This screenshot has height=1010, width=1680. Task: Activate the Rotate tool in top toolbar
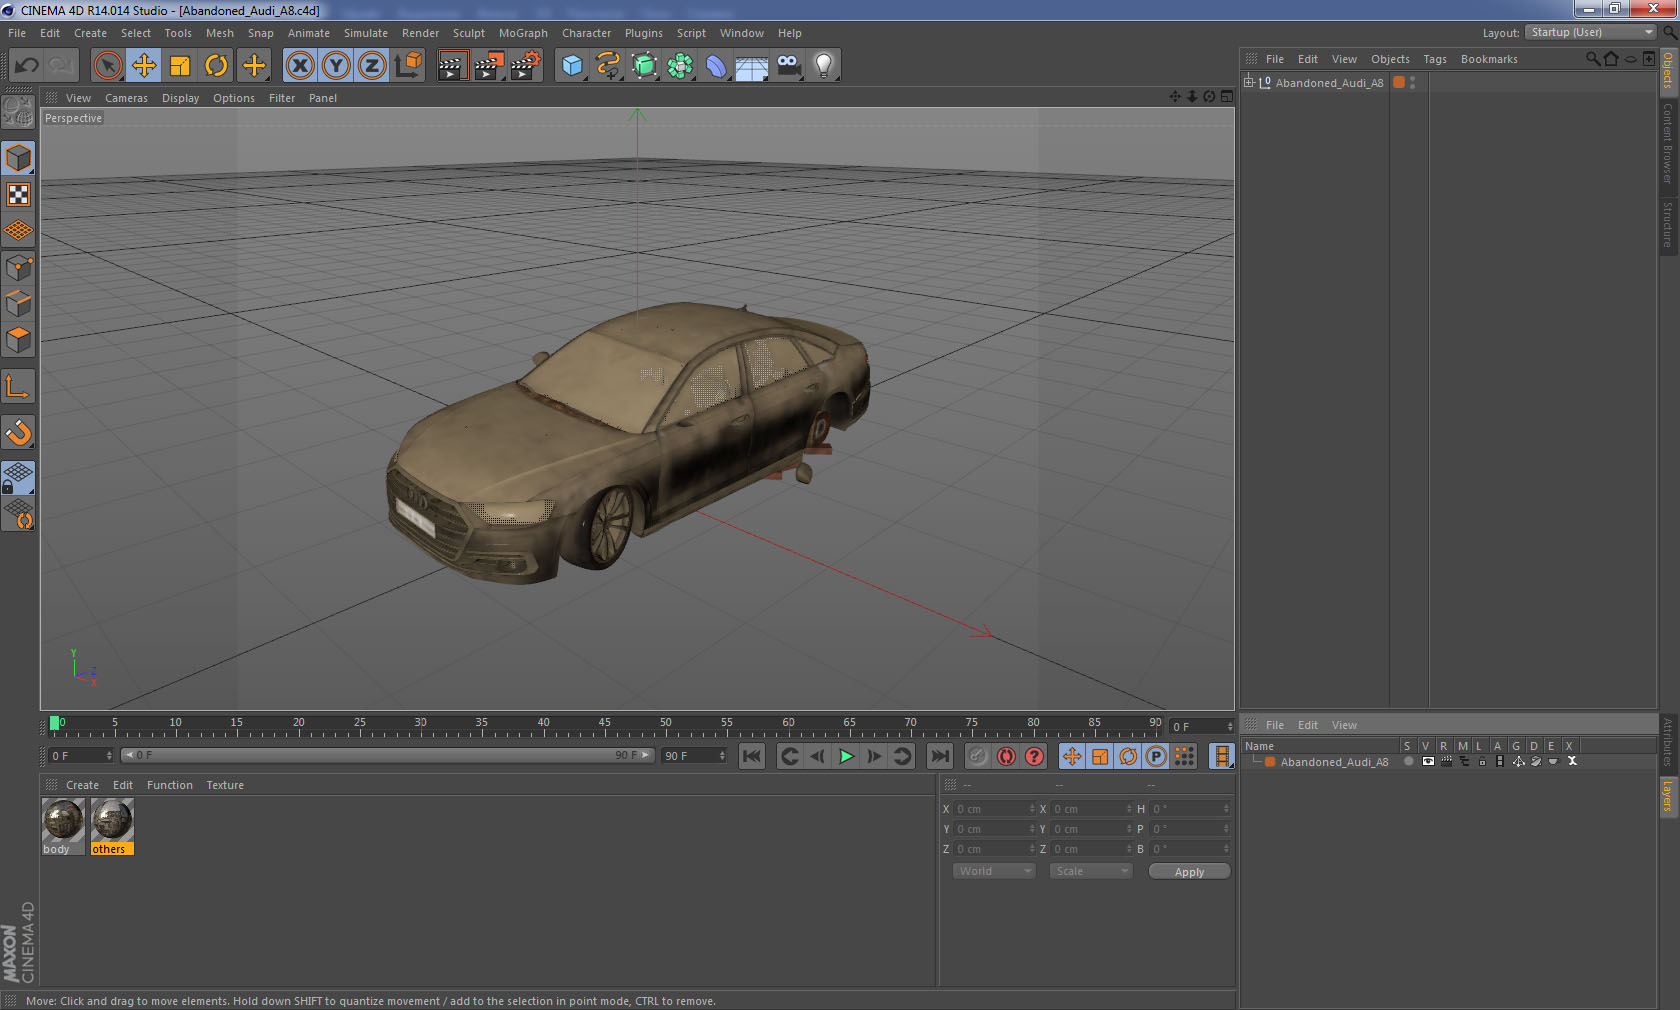coord(216,66)
